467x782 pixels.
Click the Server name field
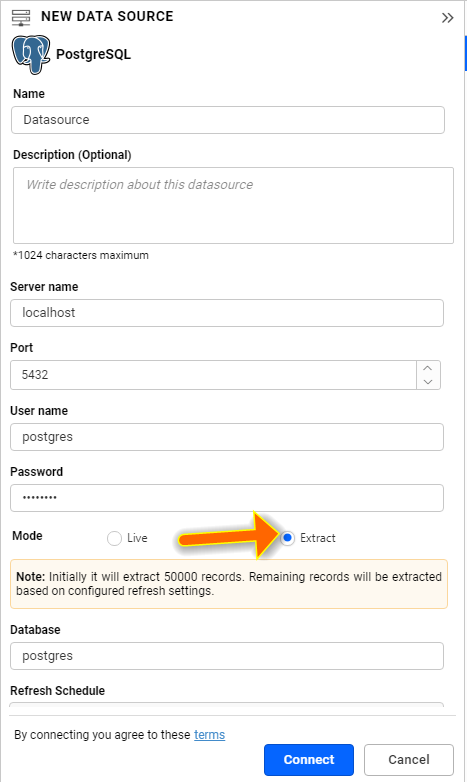(x=227, y=313)
